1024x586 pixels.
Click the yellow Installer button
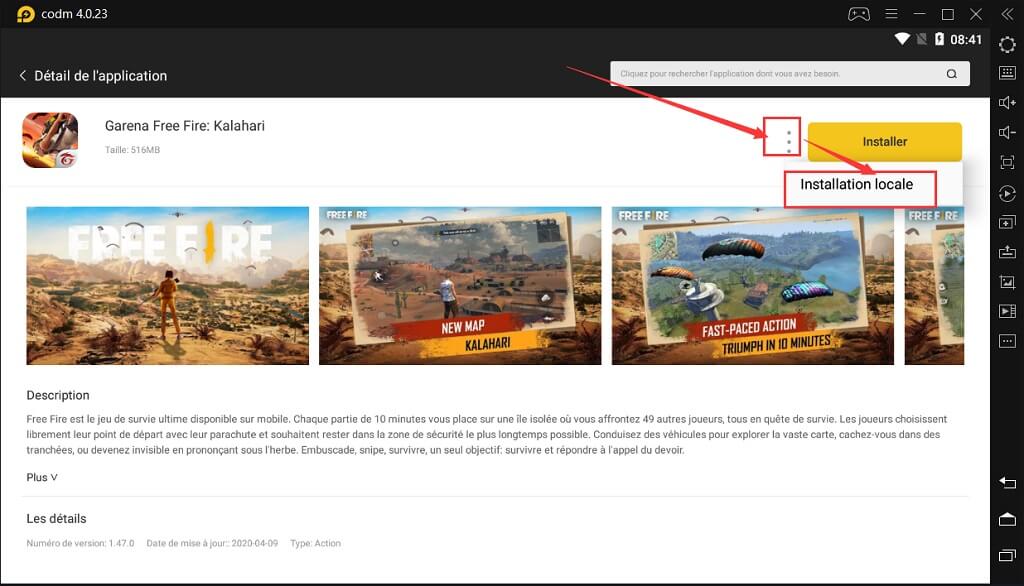click(884, 142)
